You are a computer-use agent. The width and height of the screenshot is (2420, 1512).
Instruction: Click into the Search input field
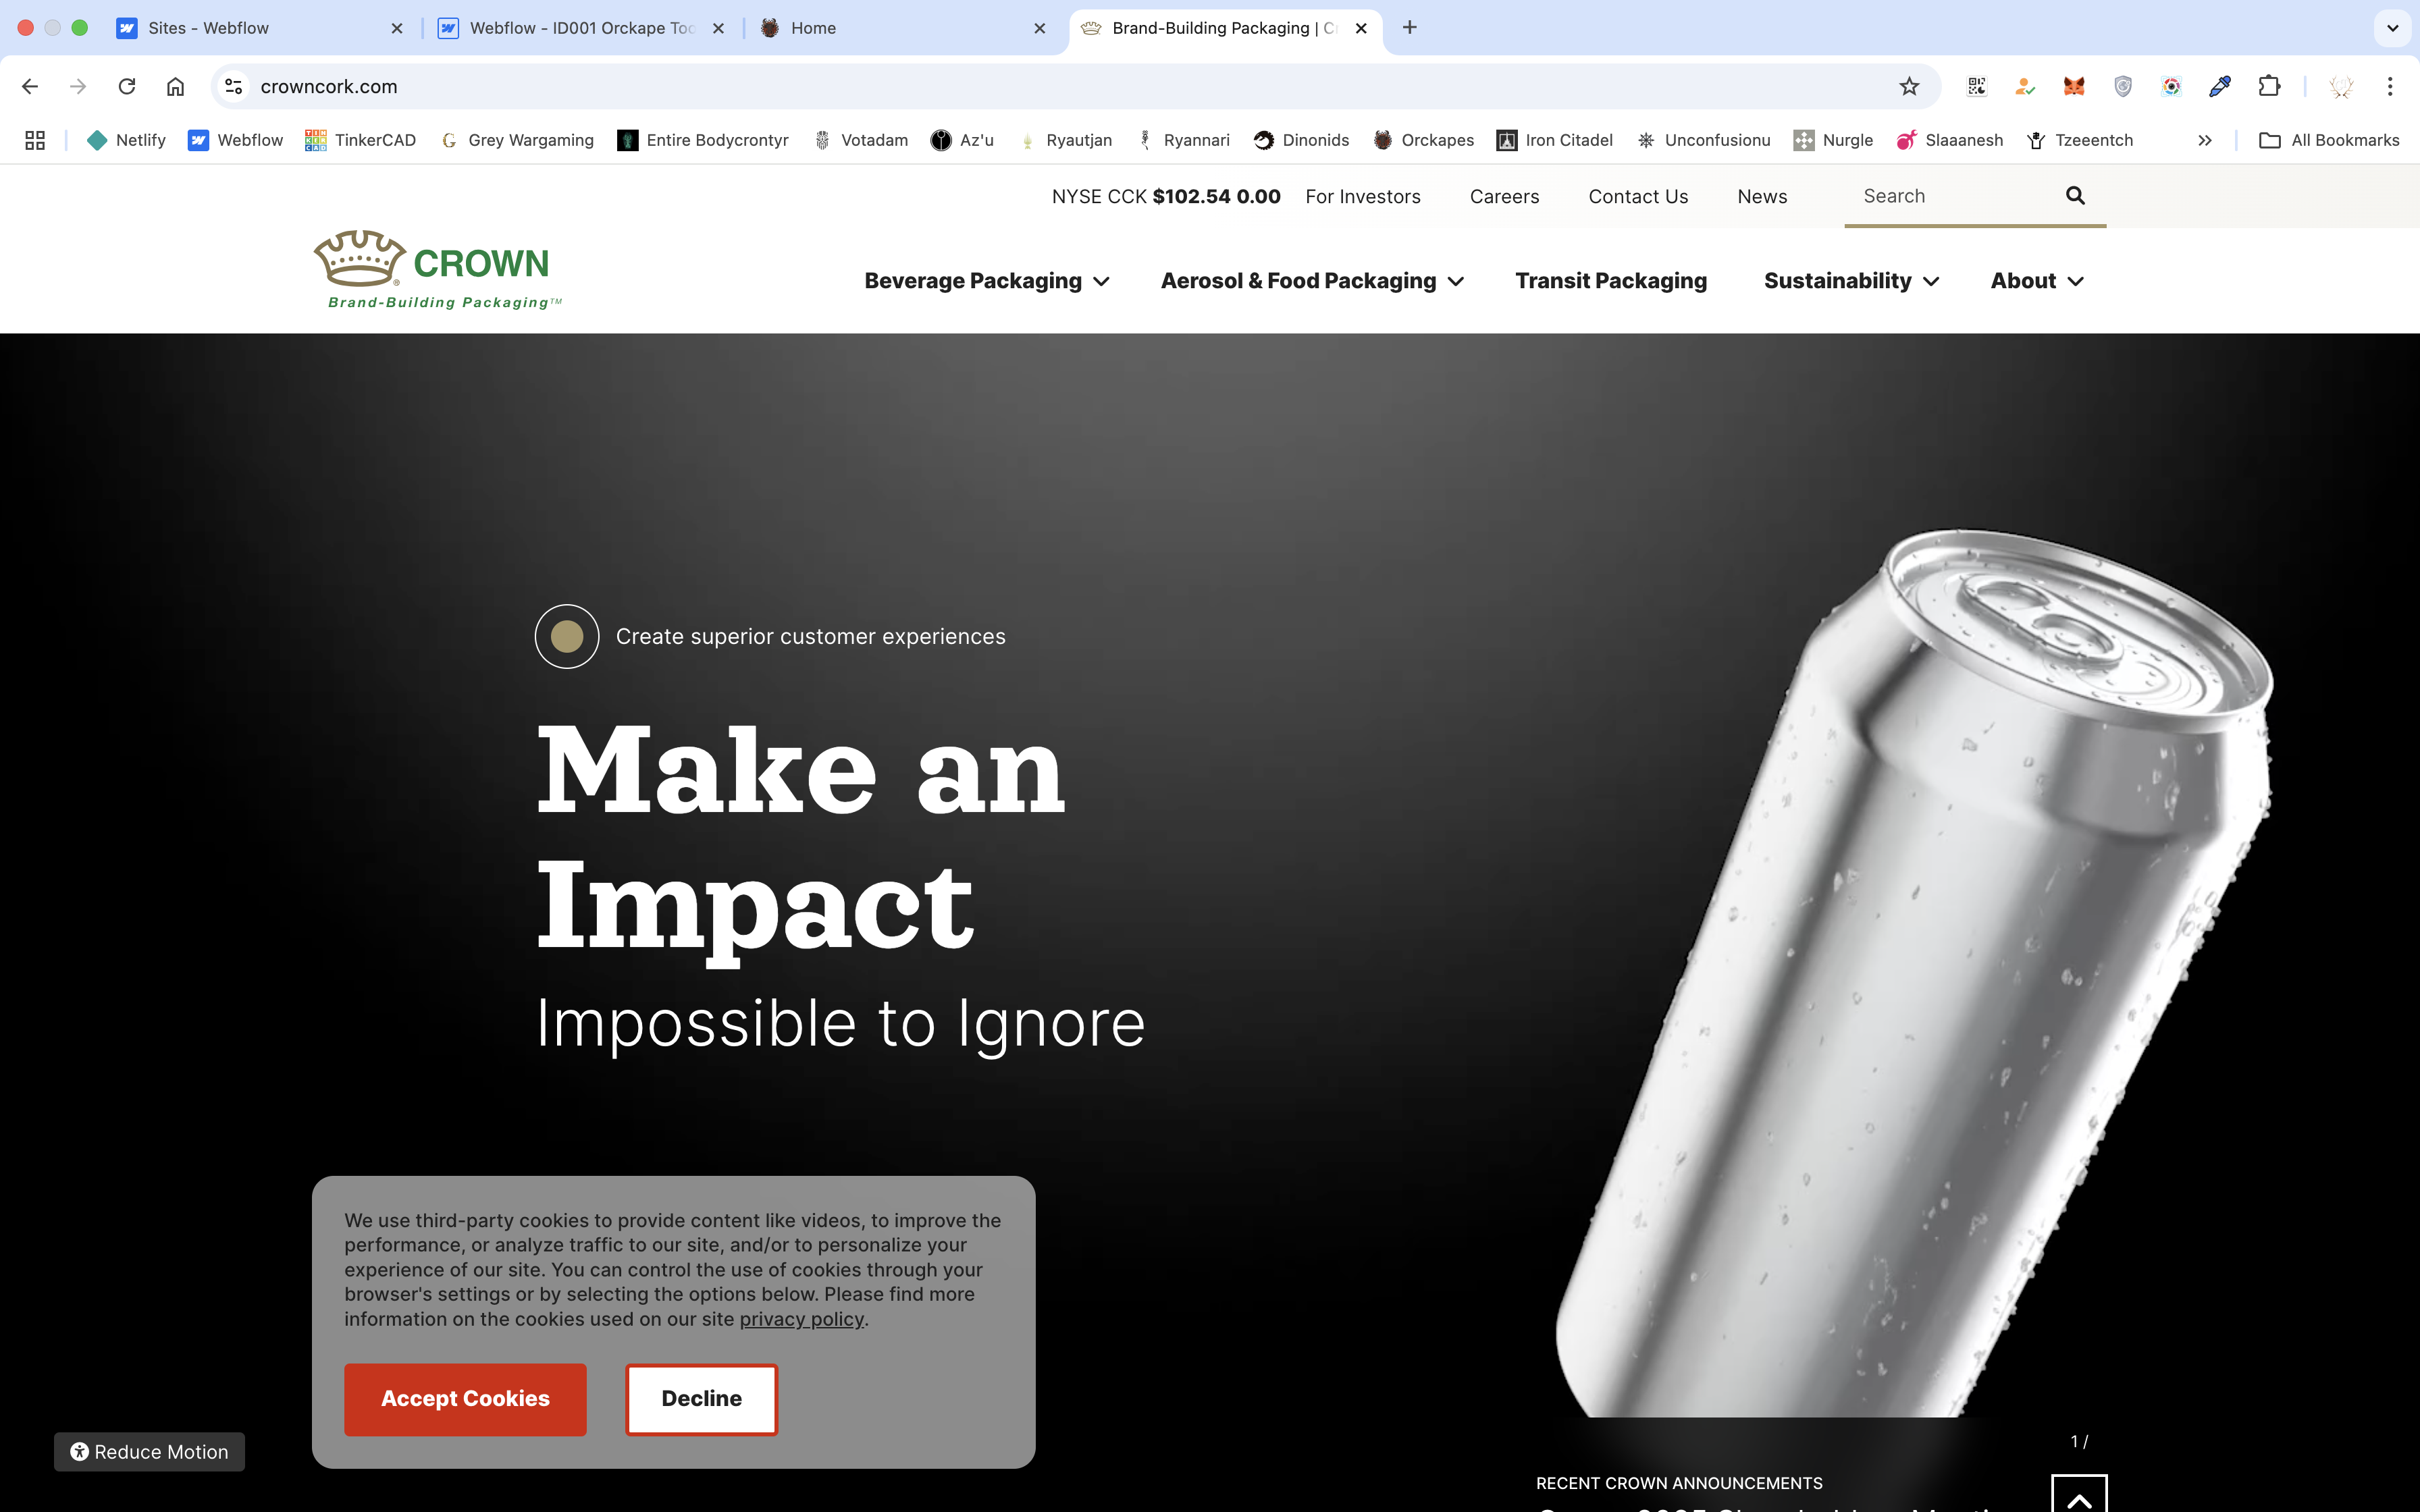[x=1950, y=196]
